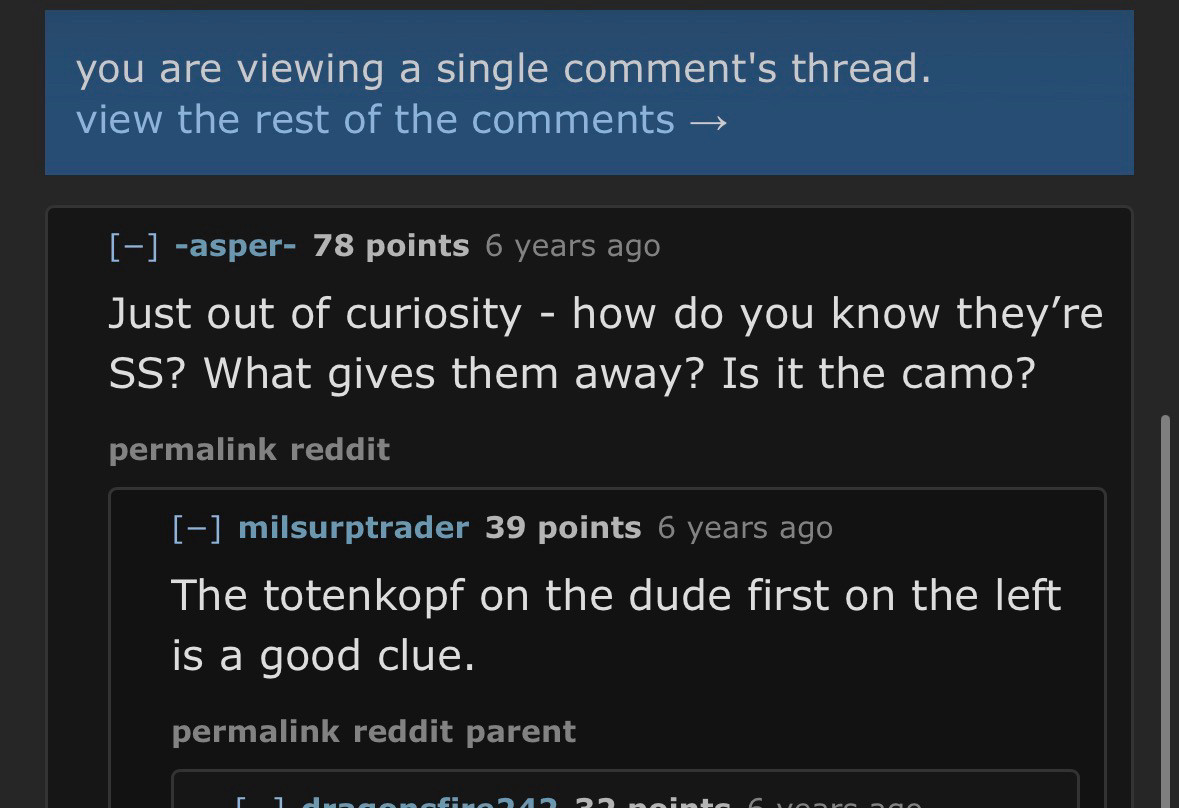Click "6 years ago" timestamp on milsurptrader reply
Image resolution: width=1179 pixels, height=808 pixels.
(745, 528)
